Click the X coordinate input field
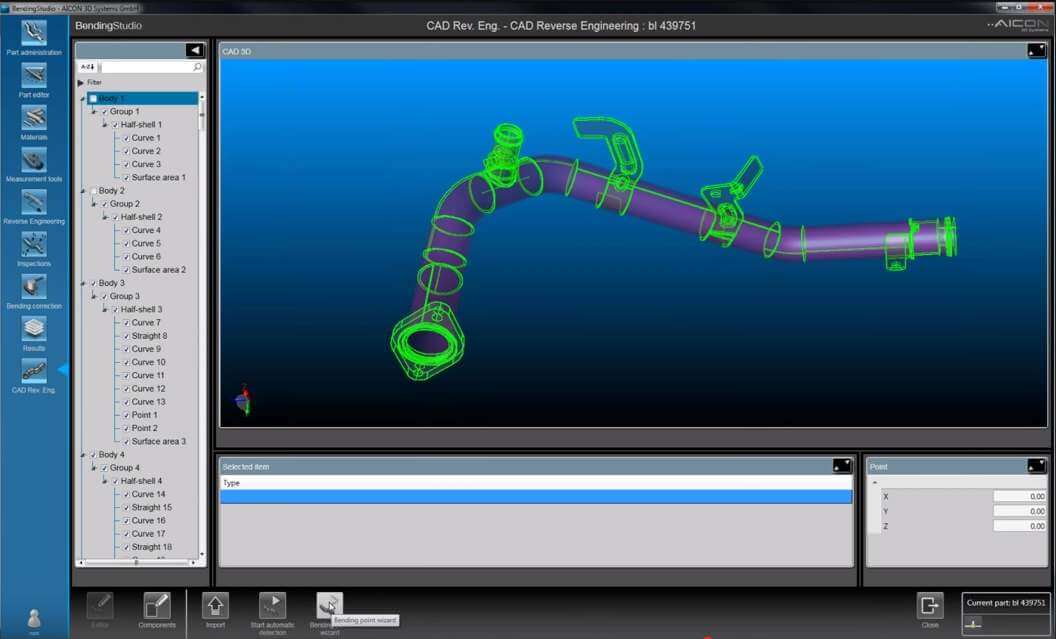 pyautogui.click(x=1019, y=496)
